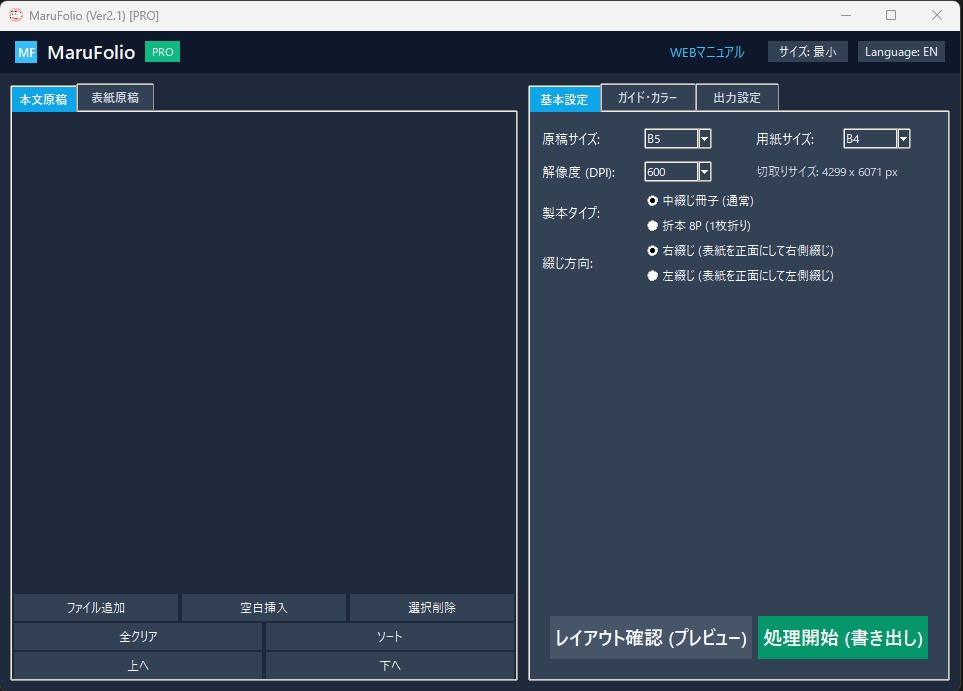Click the サイズ: 最小 button
This screenshot has width=963, height=691.
click(x=808, y=52)
